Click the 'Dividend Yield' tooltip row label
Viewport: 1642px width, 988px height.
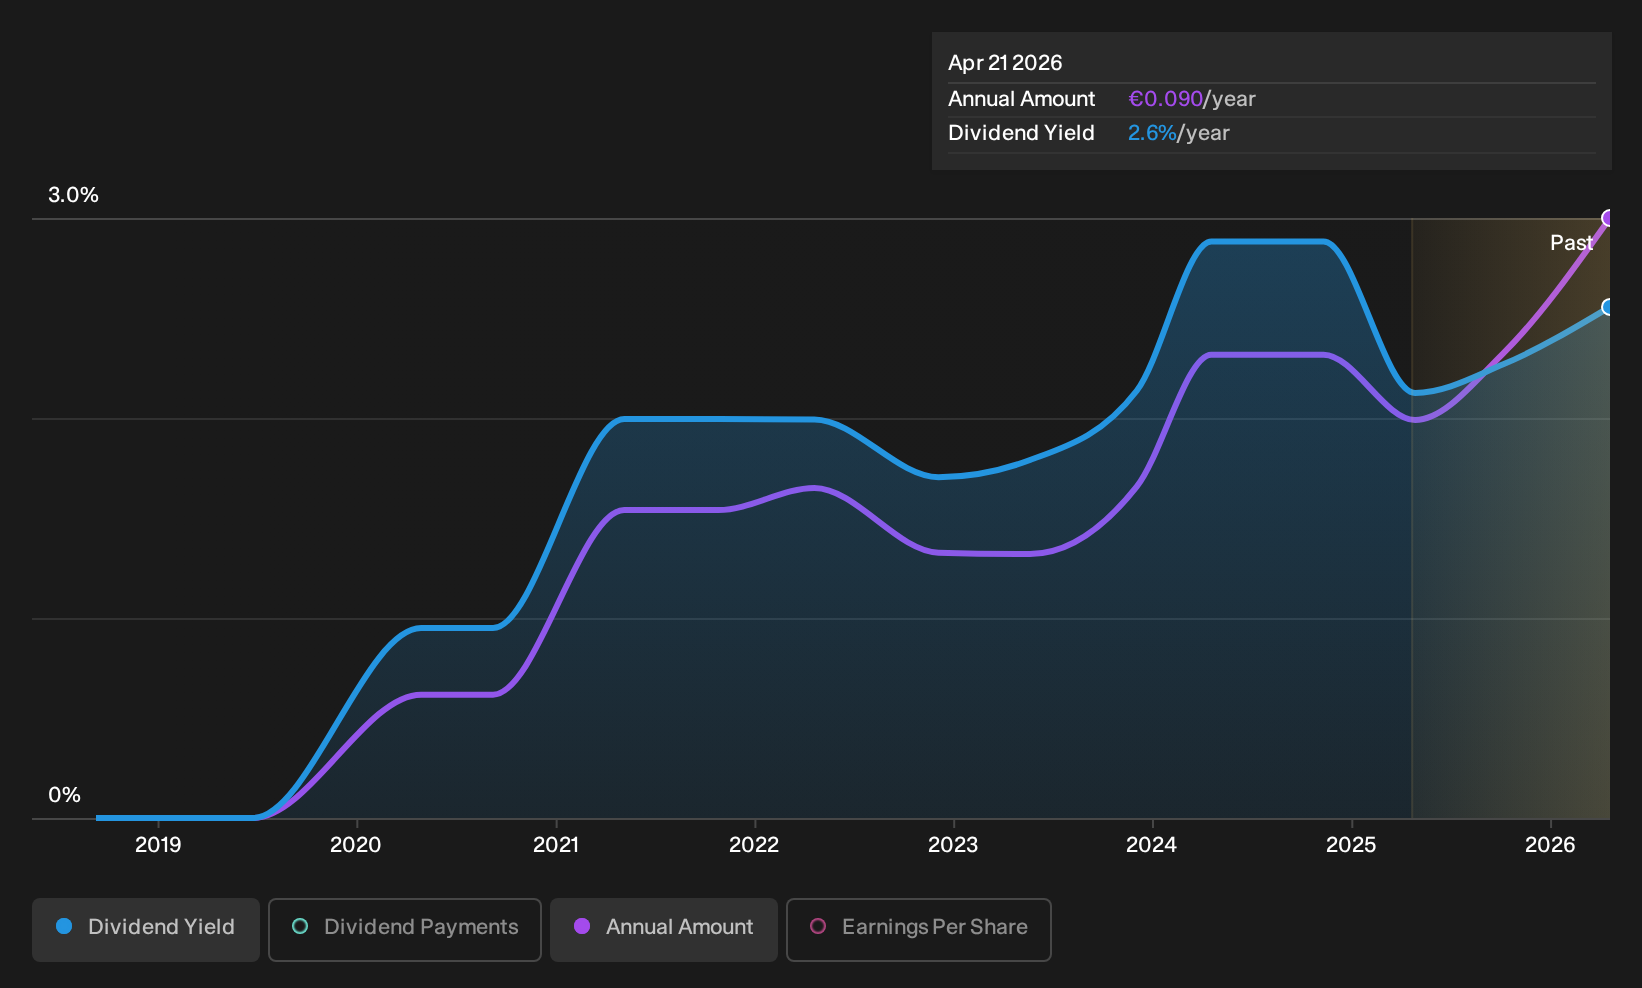click(1021, 133)
